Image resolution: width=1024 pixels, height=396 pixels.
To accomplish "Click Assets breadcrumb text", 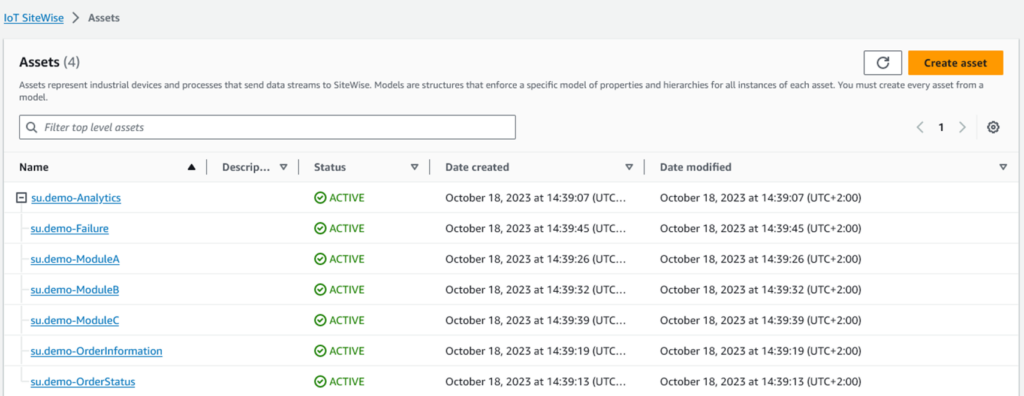I will (104, 18).
